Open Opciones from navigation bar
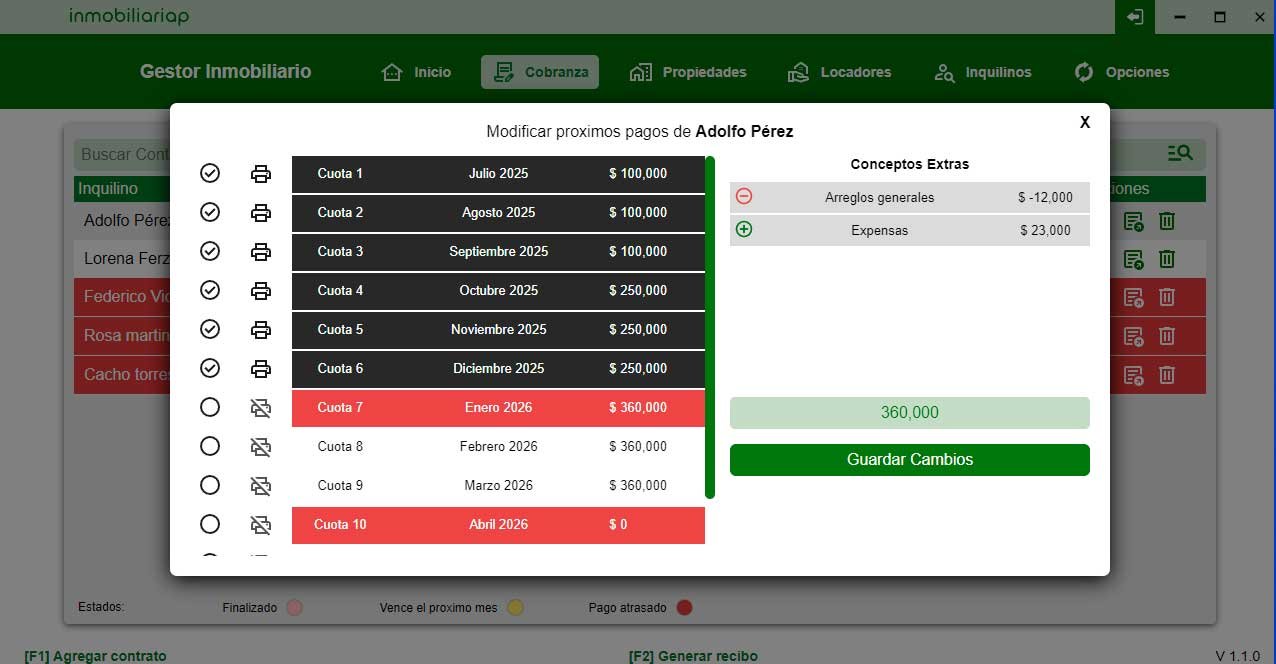 click(x=1121, y=72)
